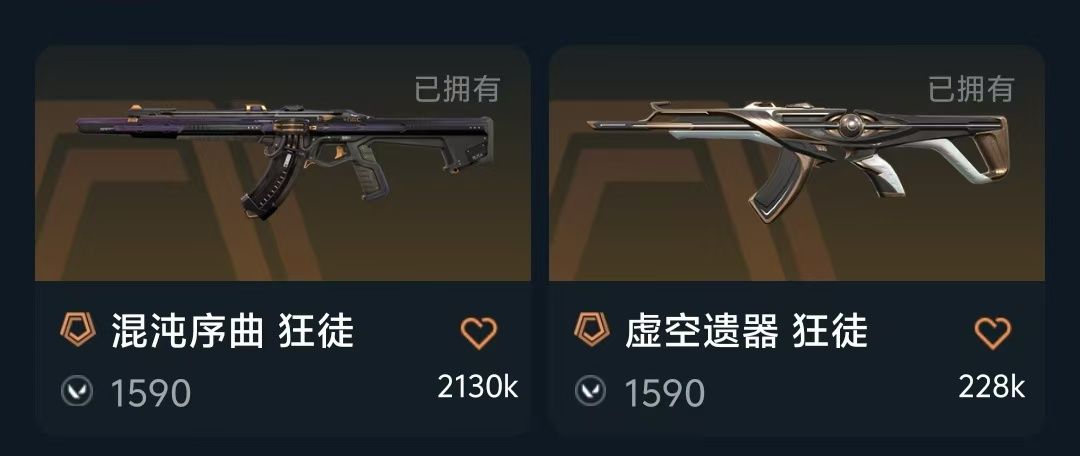Select the 虚空遗器 狂徒 skin name
The width and height of the screenshot is (1080, 456).
point(747,331)
